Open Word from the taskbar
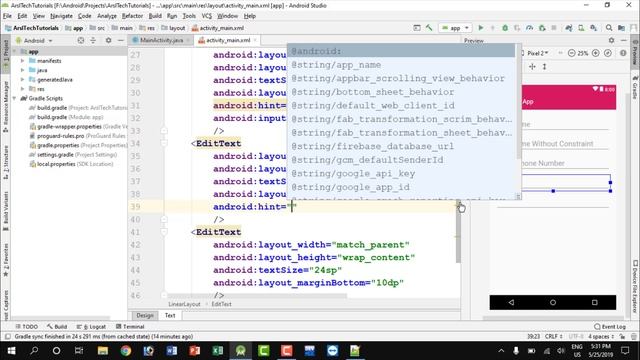This screenshot has height=360, width=640. tap(172, 351)
